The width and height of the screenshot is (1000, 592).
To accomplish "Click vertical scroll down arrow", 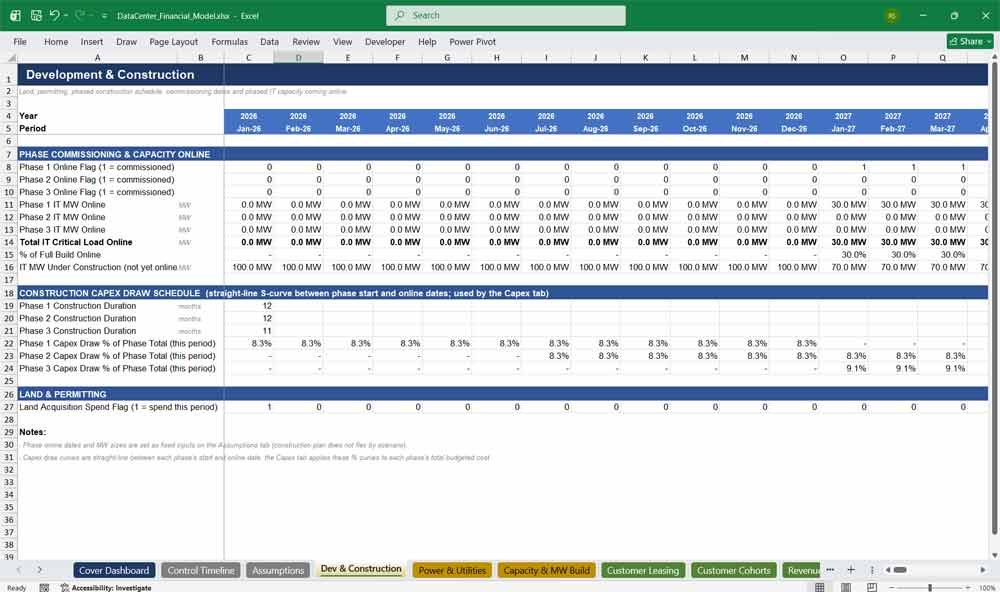I will tap(994, 555).
